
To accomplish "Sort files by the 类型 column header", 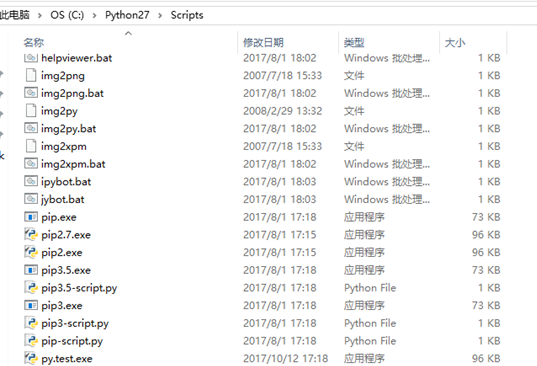I will pyautogui.click(x=354, y=42).
